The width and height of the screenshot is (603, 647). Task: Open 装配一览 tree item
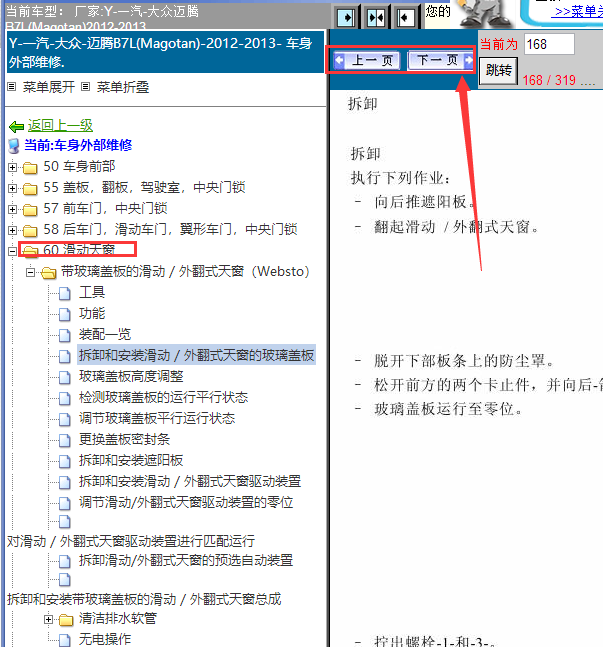105,334
